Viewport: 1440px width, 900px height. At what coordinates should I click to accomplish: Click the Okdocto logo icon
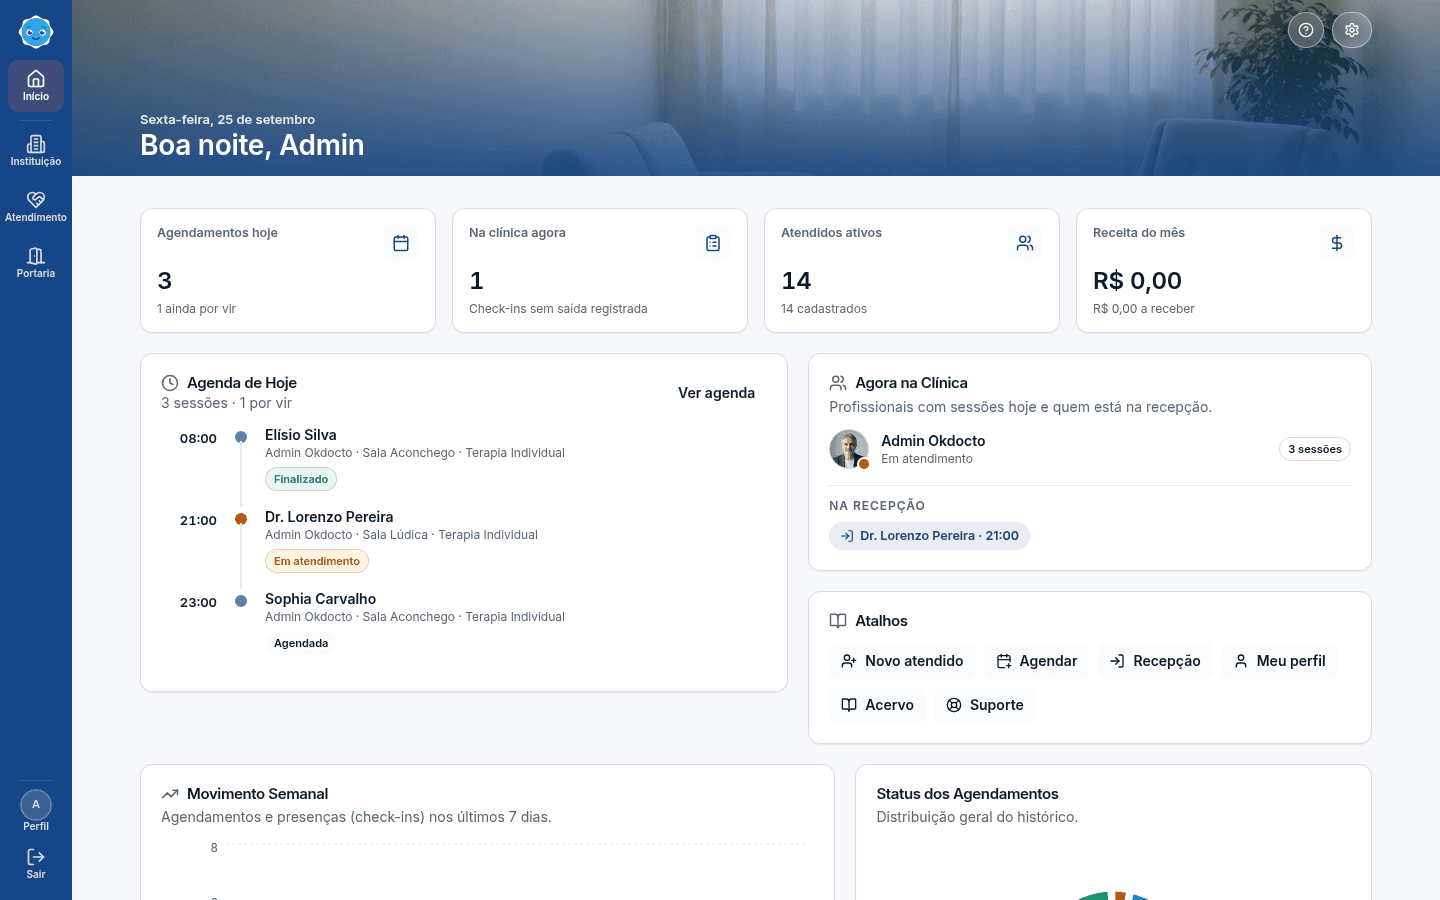(36, 32)
